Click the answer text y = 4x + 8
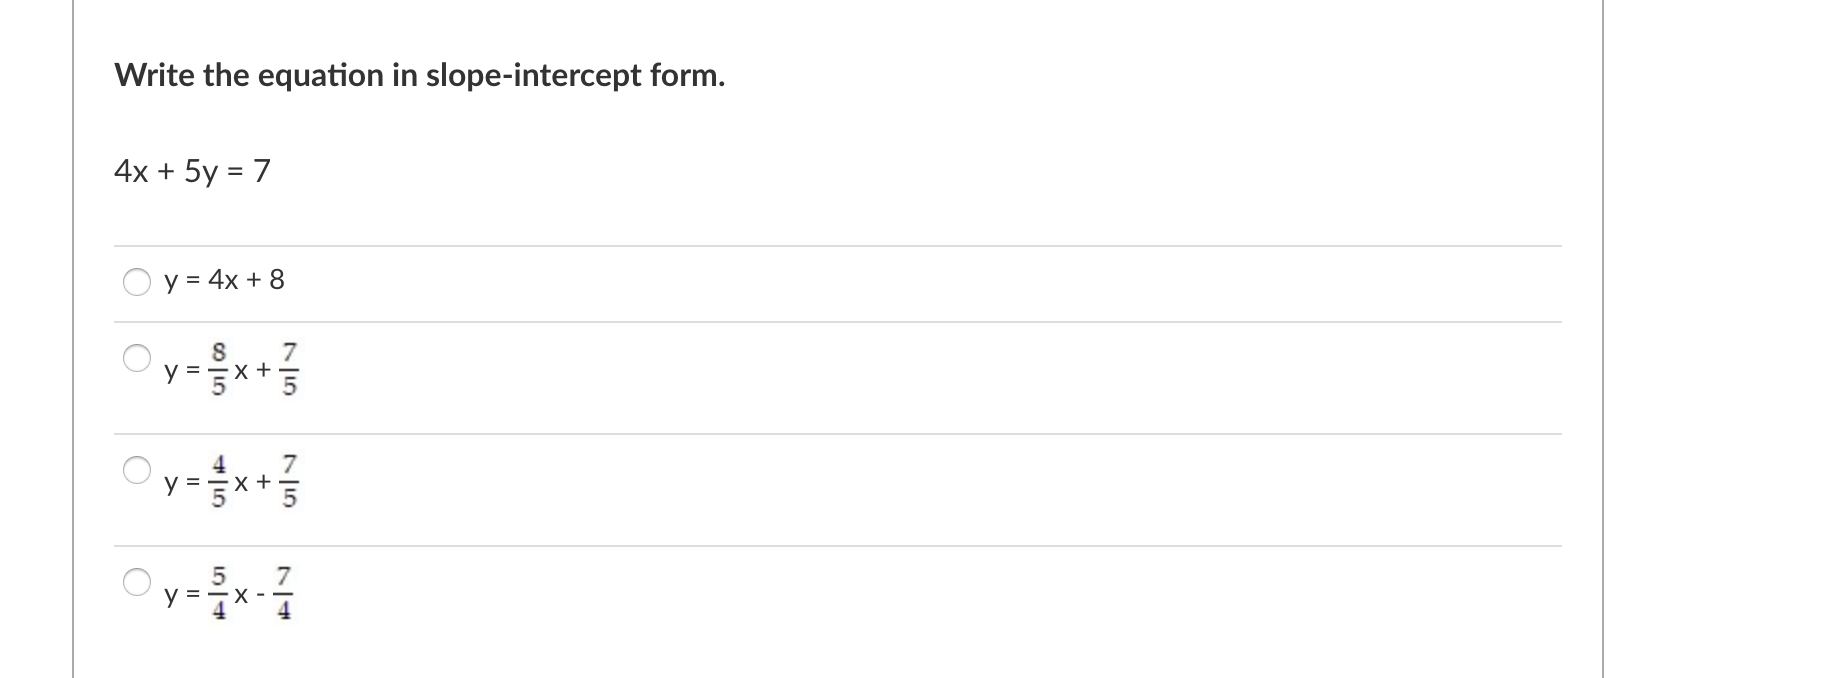The height and width of the screenshot is (678, 1828). click(222, 282)
